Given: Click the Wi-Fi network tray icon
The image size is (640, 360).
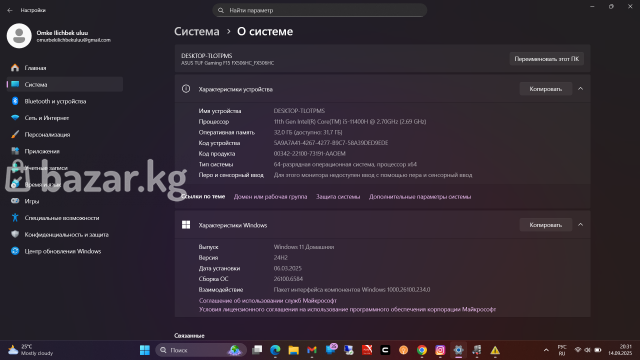Looking at the screenshot, I should click(x=578, y=350).
